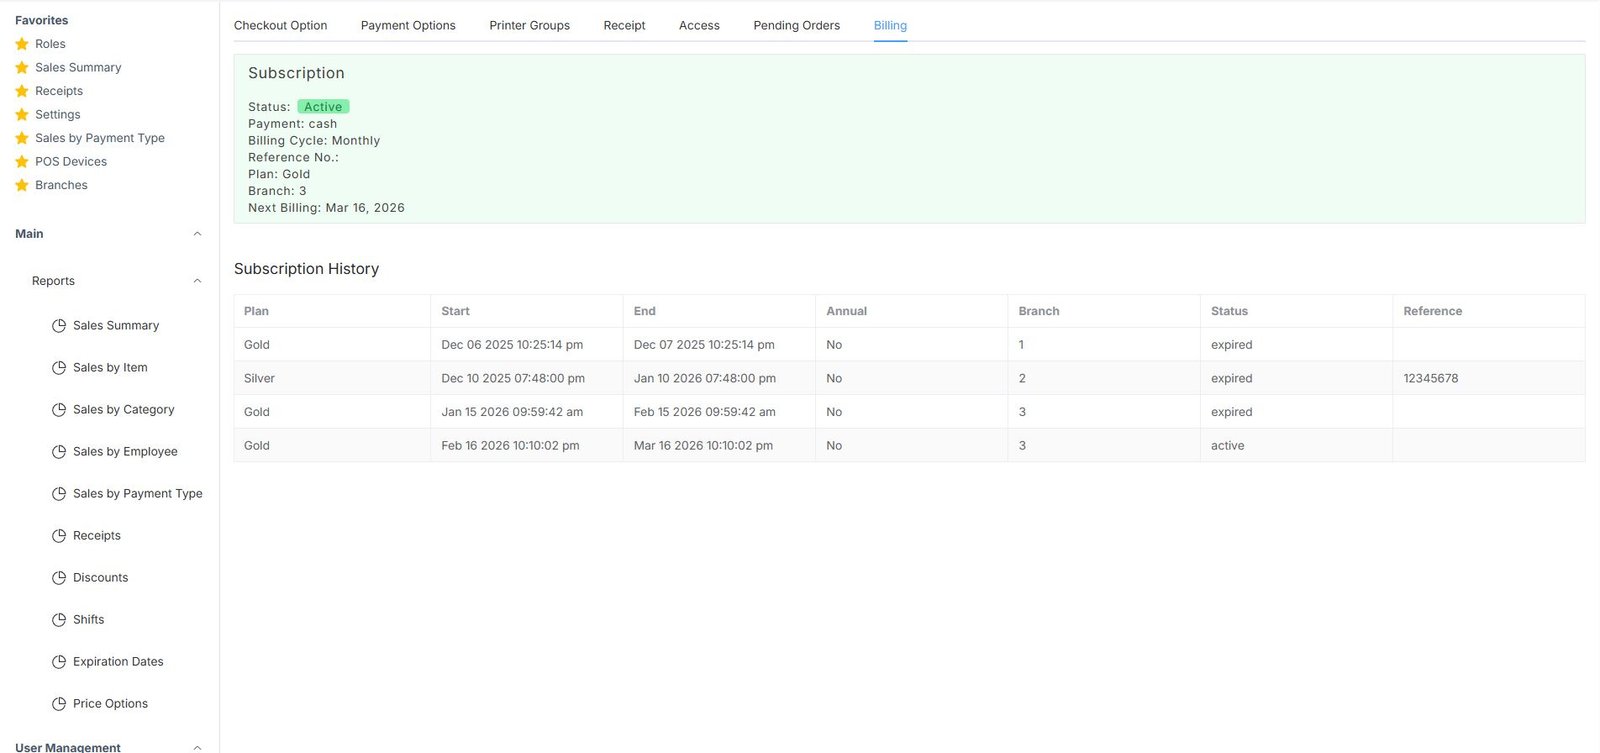Click the Start column header
This screenshot has width=1600, height=753.
click(455, 311)
